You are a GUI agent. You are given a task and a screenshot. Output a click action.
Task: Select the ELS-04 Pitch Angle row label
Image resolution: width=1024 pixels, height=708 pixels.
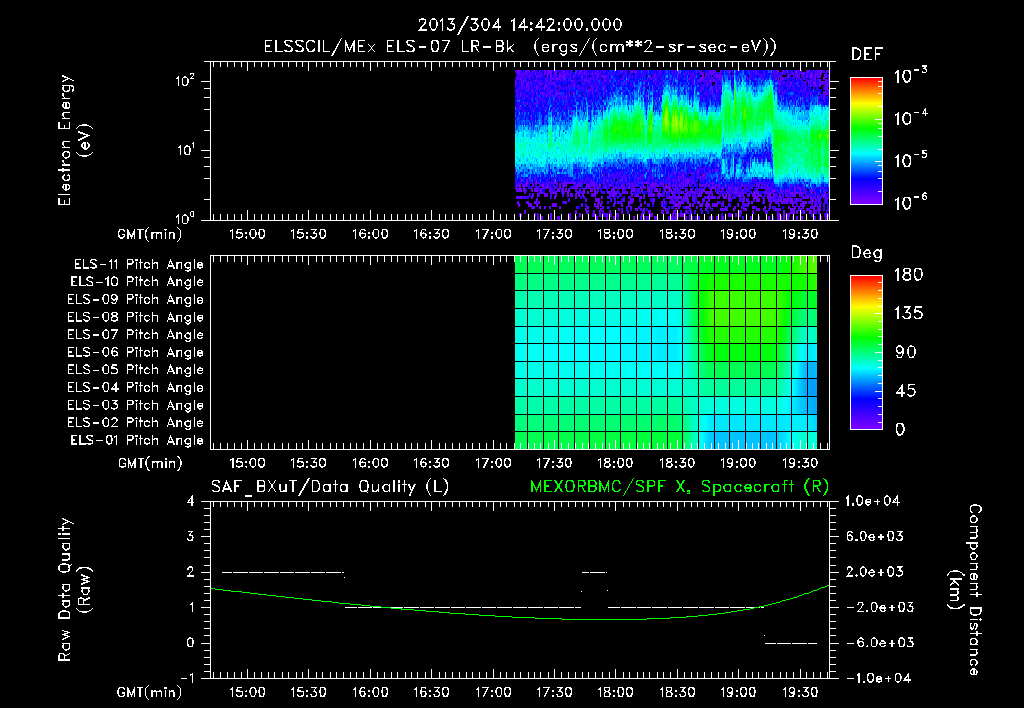[136, 387]
